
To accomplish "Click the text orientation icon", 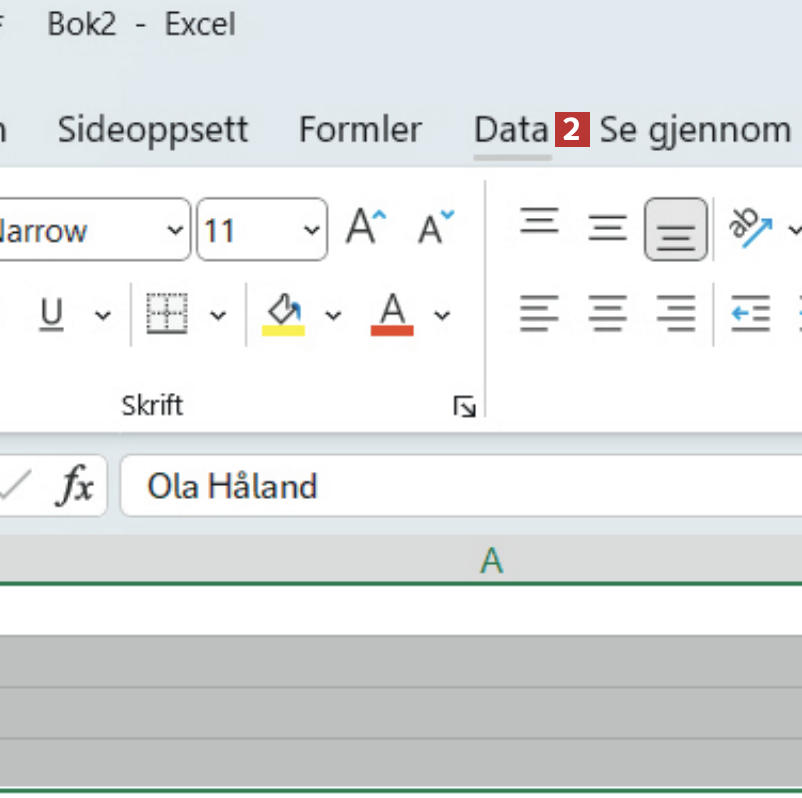I will click(750, 229).
